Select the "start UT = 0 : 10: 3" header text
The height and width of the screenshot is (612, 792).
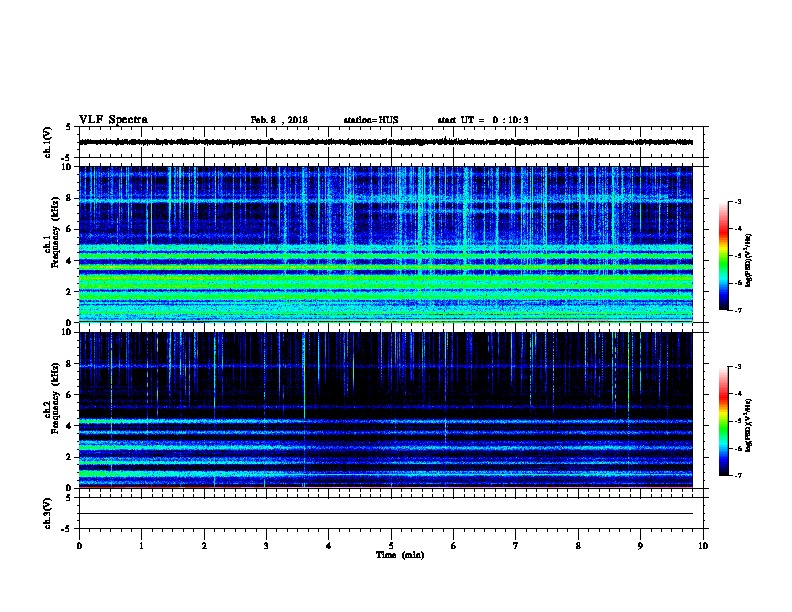[483, 120]
